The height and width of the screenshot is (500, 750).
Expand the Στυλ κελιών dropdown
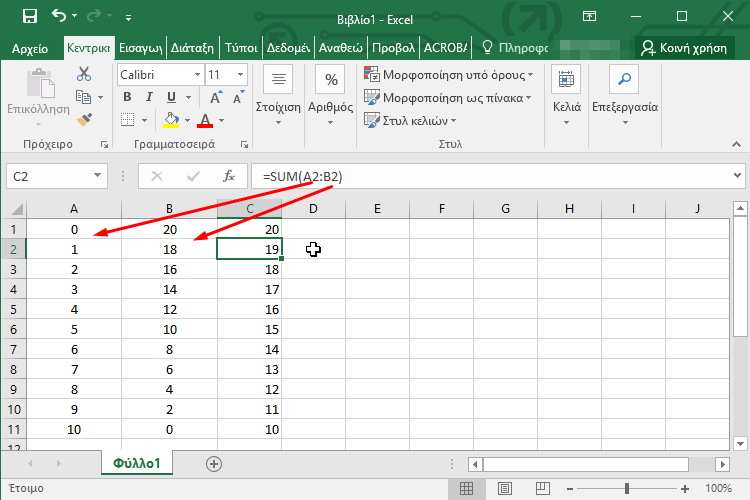point(441,119)
